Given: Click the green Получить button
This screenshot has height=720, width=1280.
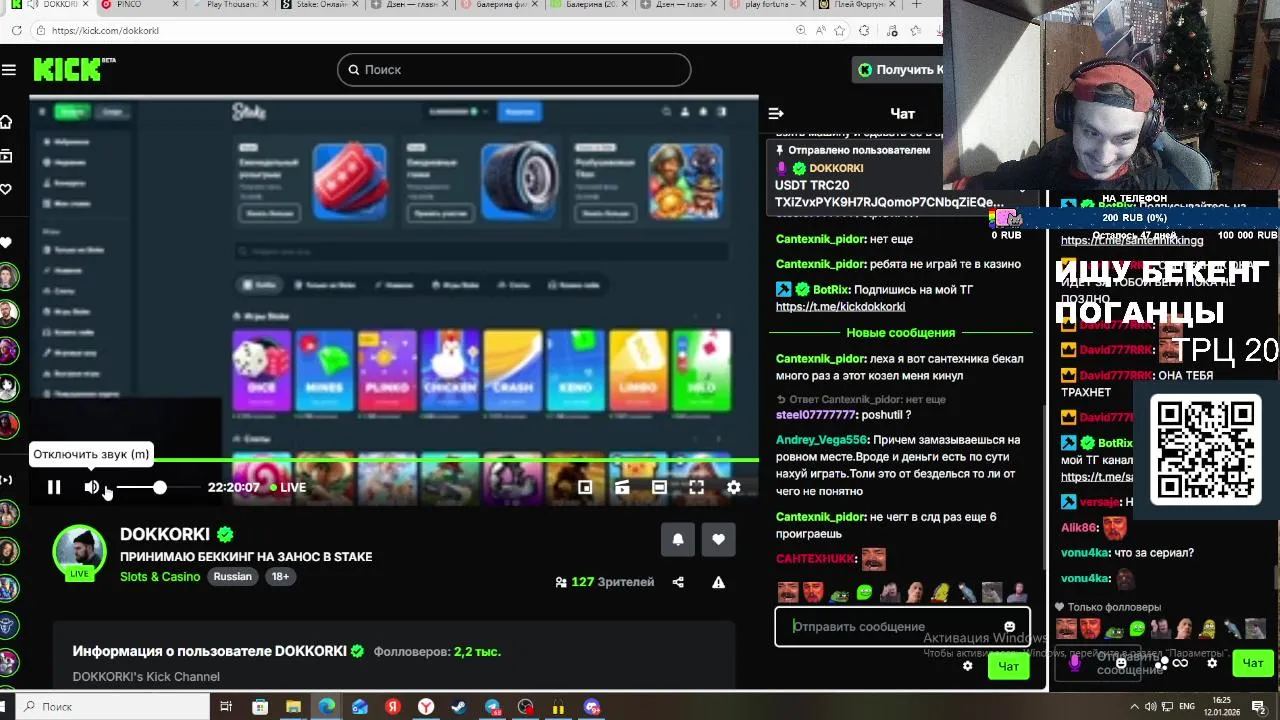Looking at the screenshot, I should (x=898, y=69).
